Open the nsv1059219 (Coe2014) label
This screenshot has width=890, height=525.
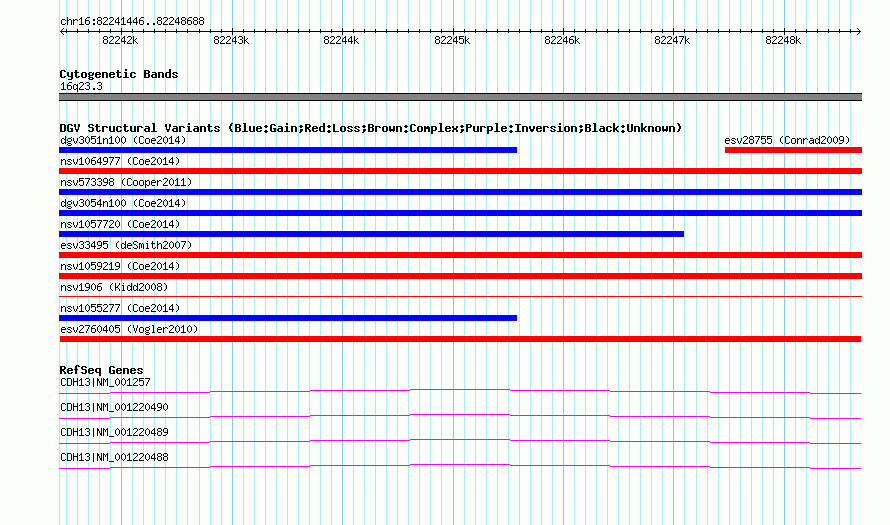120,266
